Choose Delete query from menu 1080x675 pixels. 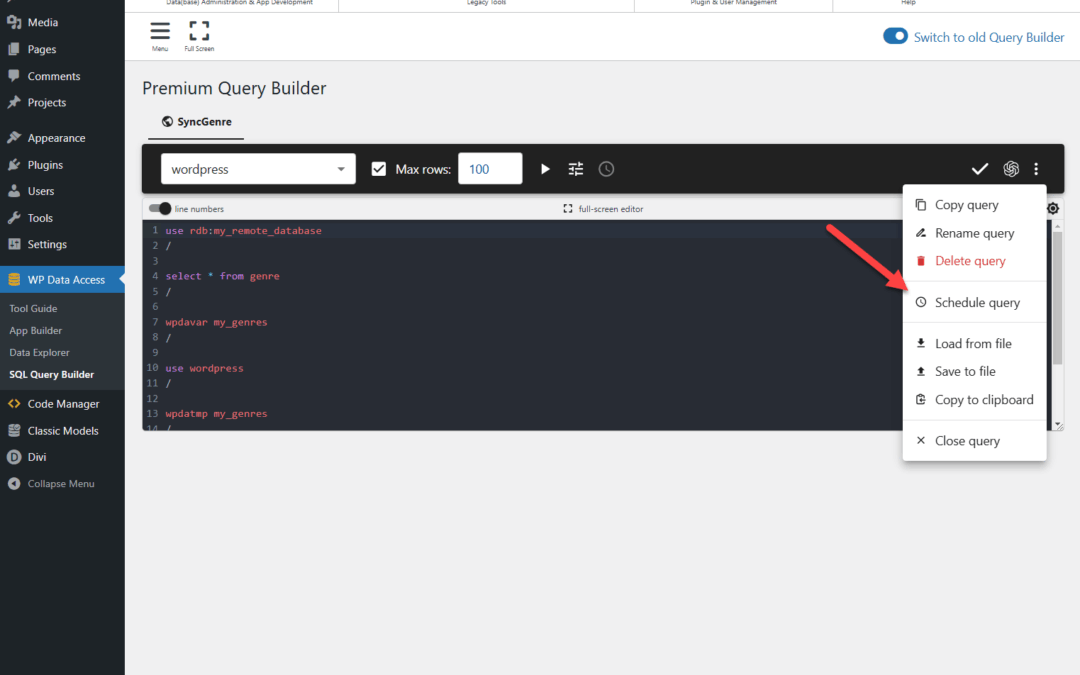click(975, 260)
